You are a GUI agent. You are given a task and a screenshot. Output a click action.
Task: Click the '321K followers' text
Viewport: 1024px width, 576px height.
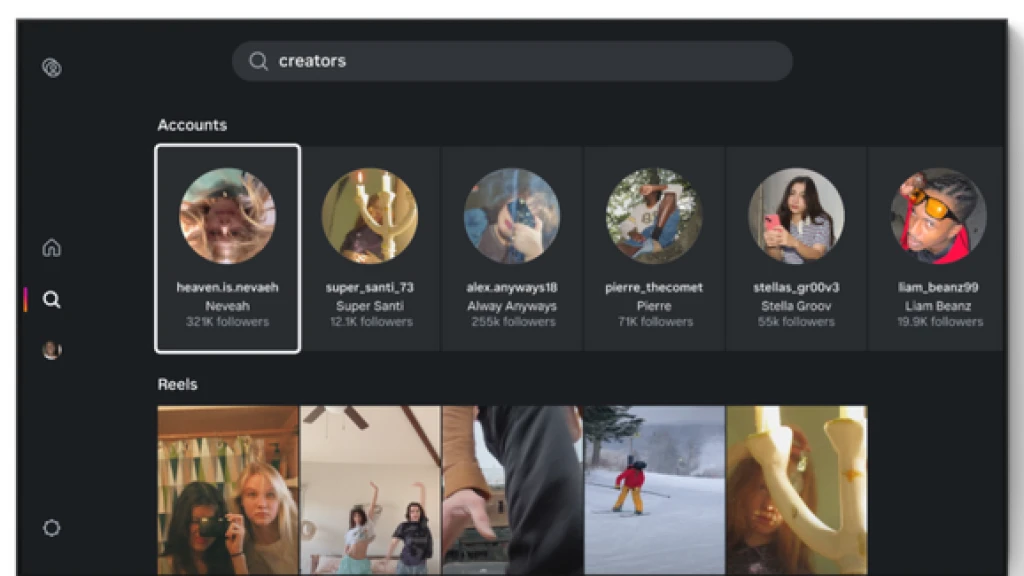(227, 321)
